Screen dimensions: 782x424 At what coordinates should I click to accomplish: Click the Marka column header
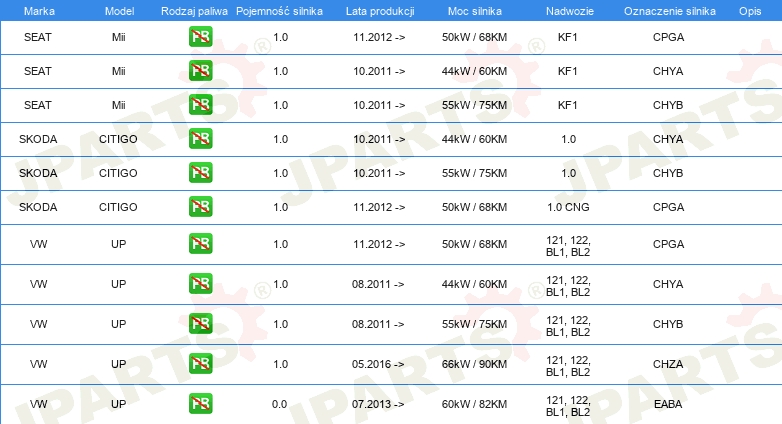[39, 11]
